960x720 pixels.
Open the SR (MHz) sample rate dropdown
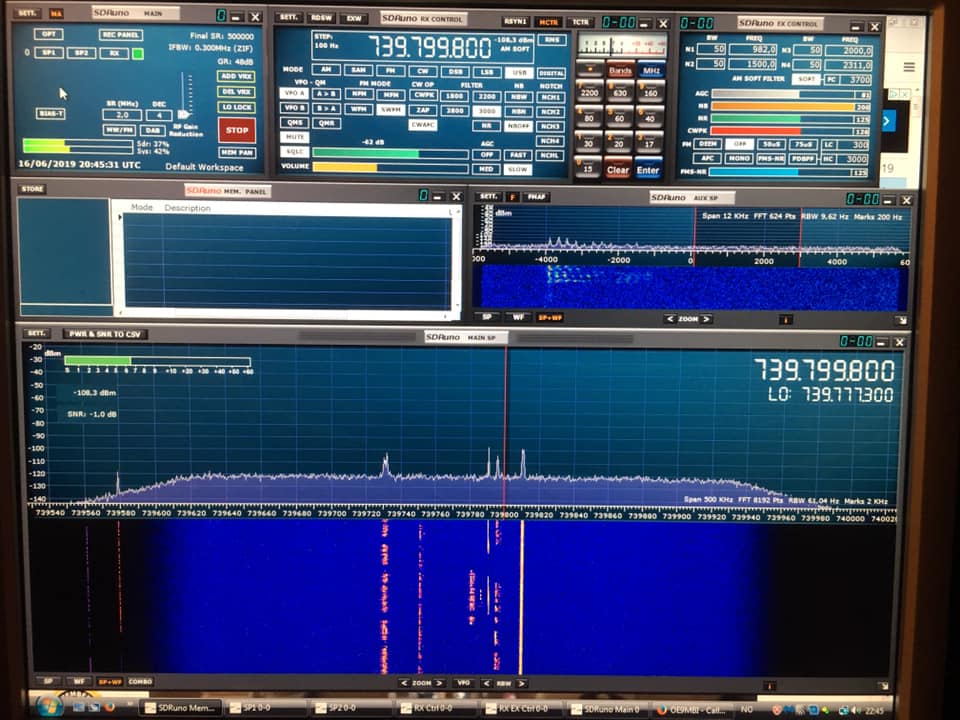121,115
